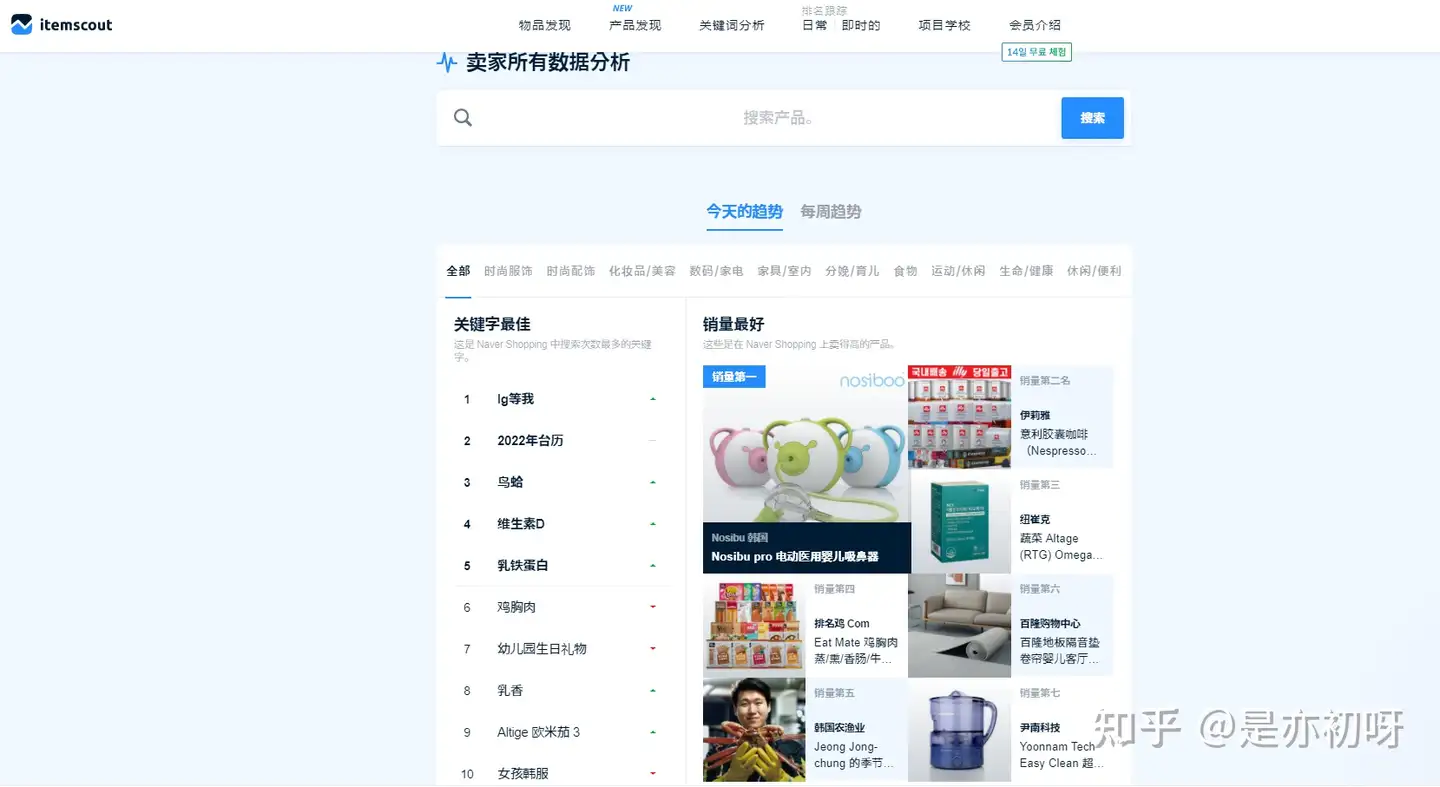Click down-trend arrow for 女孩韩服
The image size is (1440, 787).
tap(653, 774)
